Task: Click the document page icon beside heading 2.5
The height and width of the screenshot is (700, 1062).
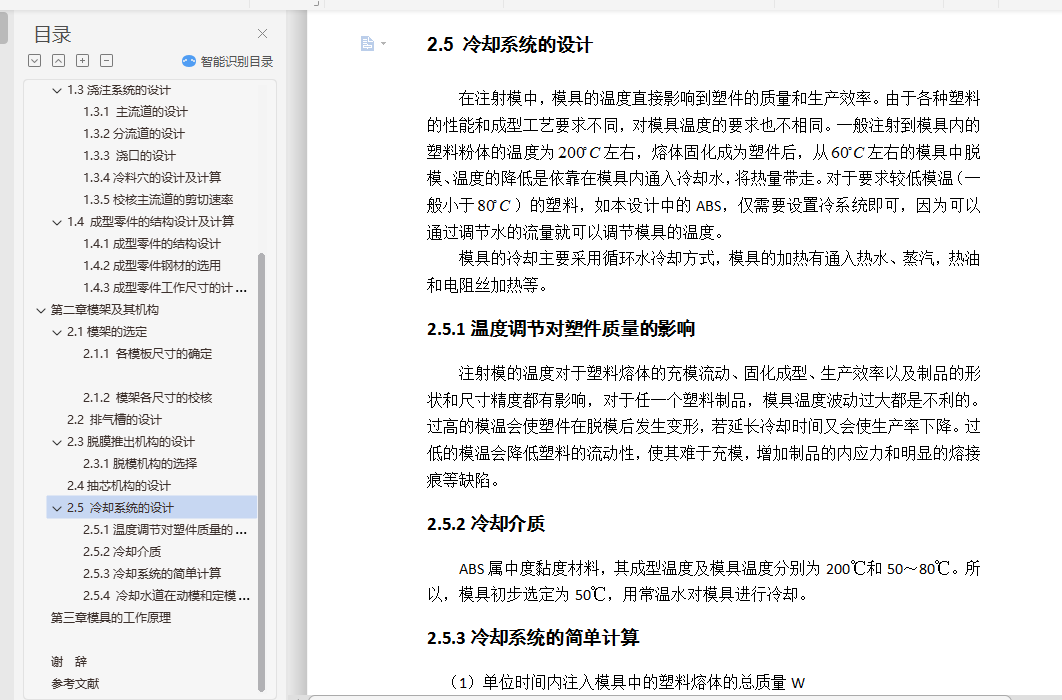Action: point(367,44)
